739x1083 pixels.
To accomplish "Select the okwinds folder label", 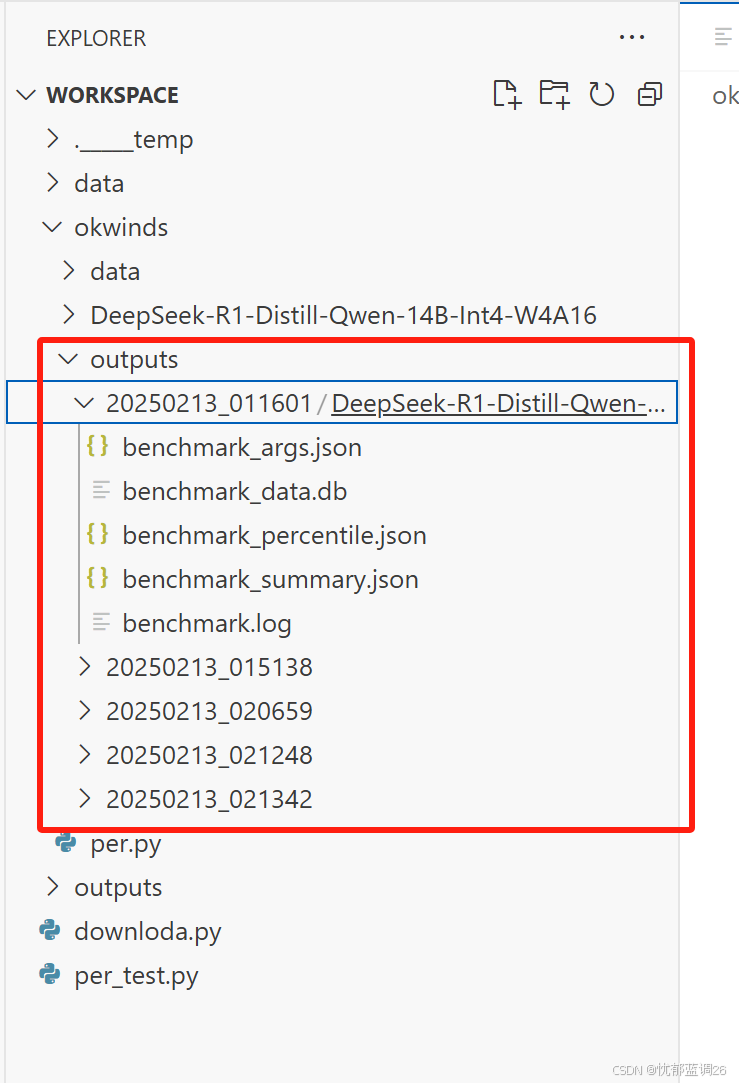I will point(121,227).
